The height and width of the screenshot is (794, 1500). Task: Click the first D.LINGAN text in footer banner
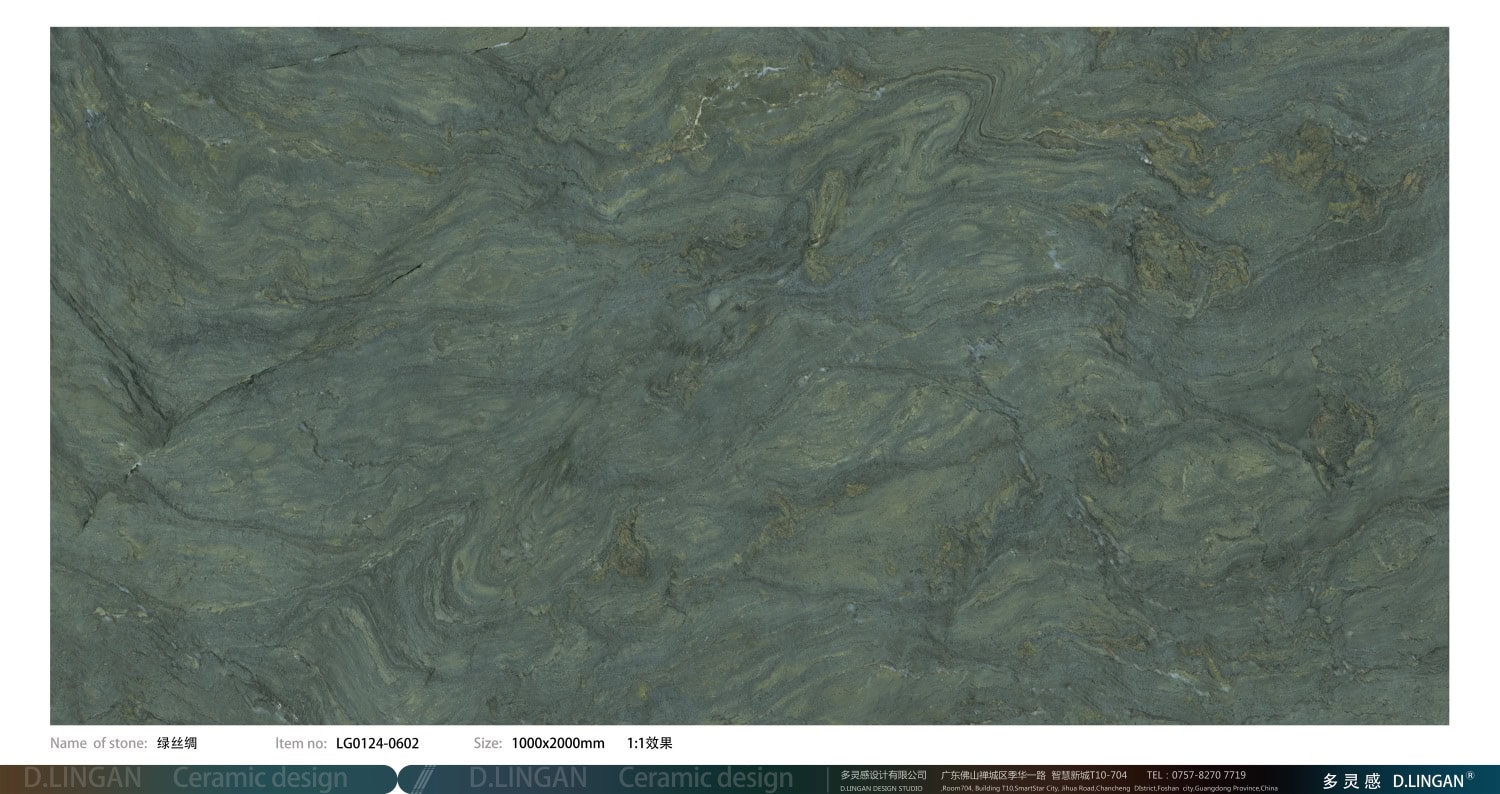[x=83, y=779]
